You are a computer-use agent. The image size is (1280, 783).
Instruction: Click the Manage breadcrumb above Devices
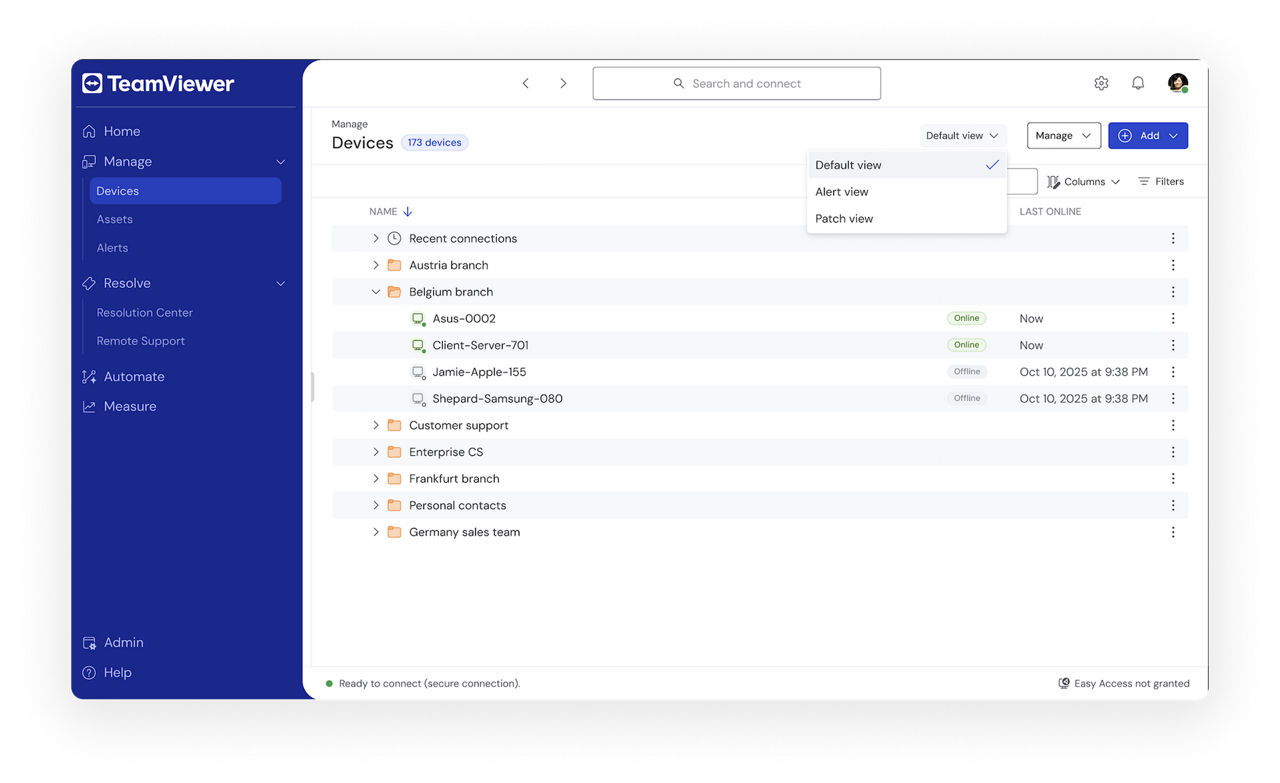tap(350, 125)
